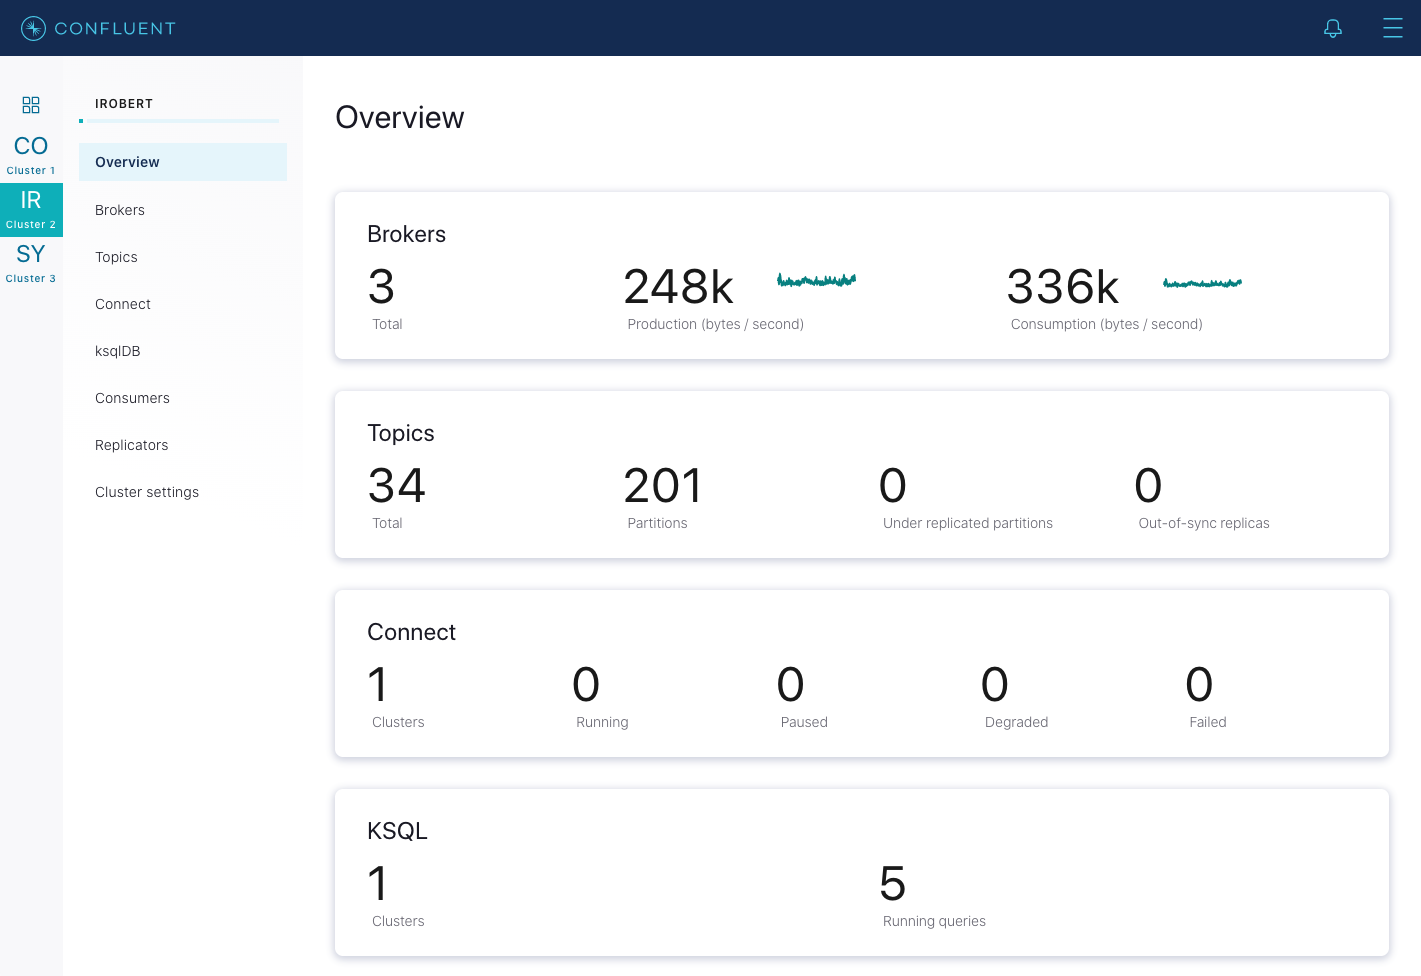Go to Replicators
The height and width of the screenshot is (976, 1421).
[x=131, y=445]
